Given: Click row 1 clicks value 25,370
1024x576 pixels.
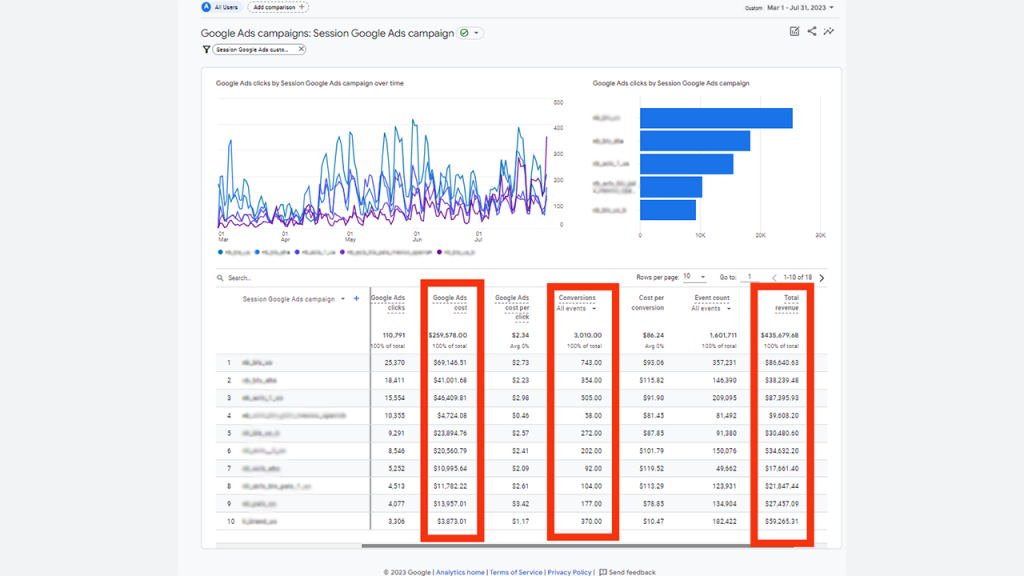Looking at the screenshot, I should [x=395, y=362].
